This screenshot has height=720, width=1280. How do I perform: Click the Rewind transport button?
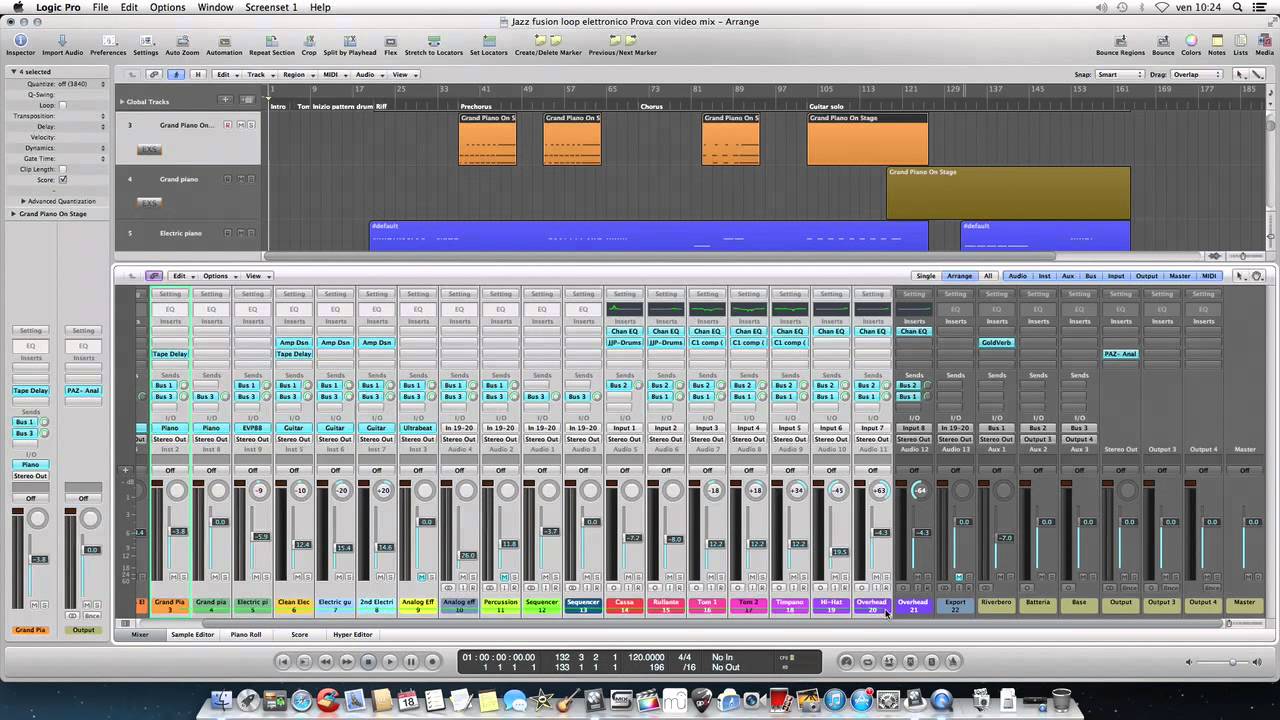(325, 661)
